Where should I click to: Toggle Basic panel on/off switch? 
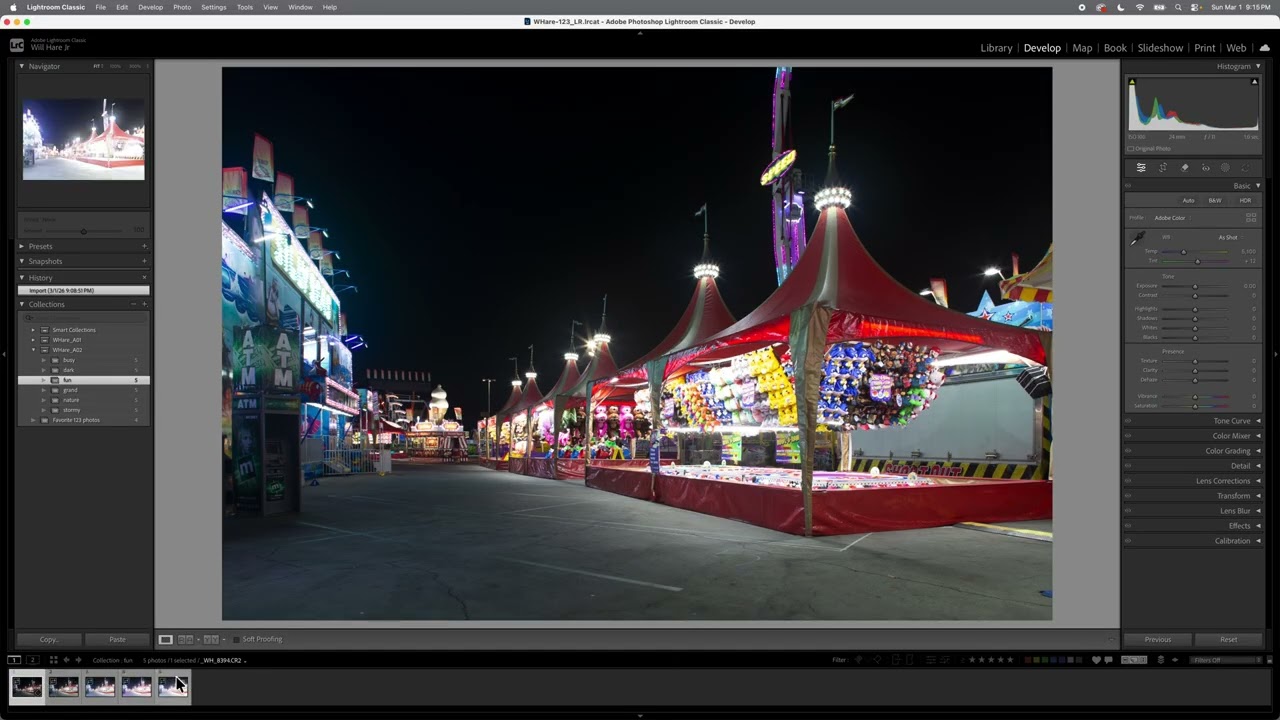click(1128, 186)
